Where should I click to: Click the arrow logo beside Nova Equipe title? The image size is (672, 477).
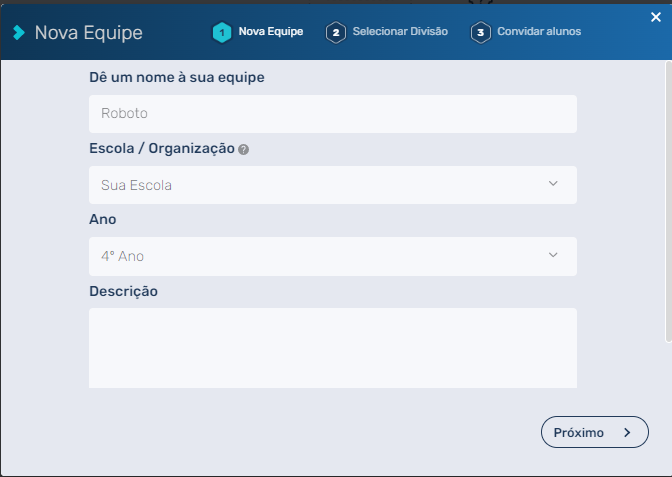click(x=18, y=32)
